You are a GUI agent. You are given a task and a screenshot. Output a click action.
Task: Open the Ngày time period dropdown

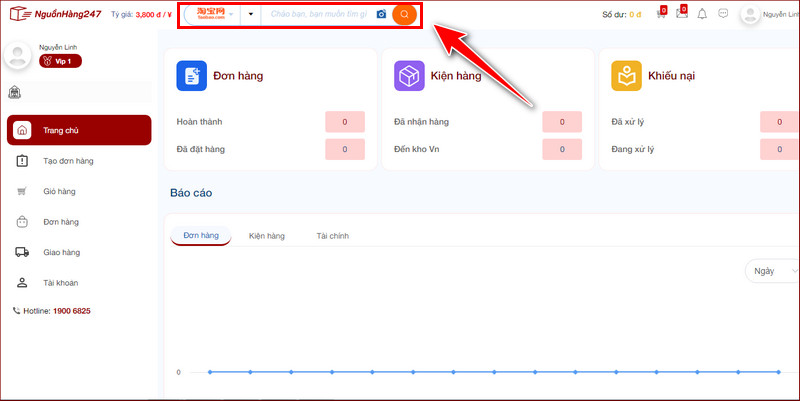769,271
